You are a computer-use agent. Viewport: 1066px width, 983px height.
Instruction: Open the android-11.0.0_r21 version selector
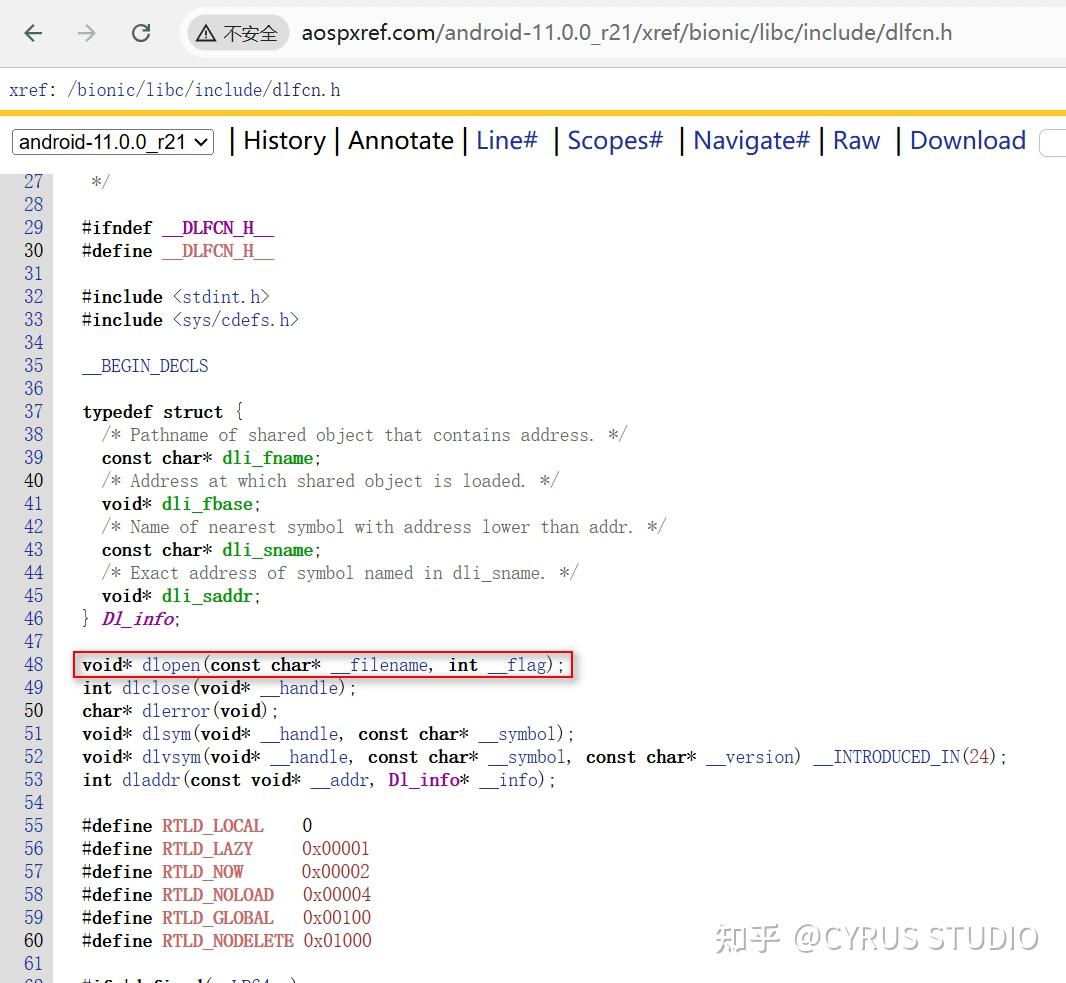tap(111, 141)
